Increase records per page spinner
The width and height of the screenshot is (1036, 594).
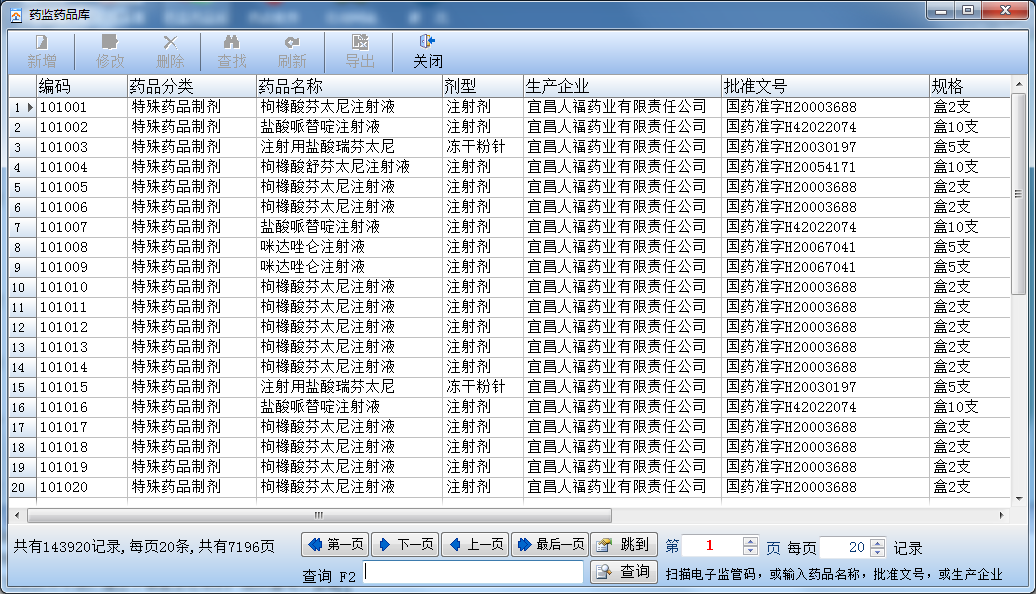877,542
